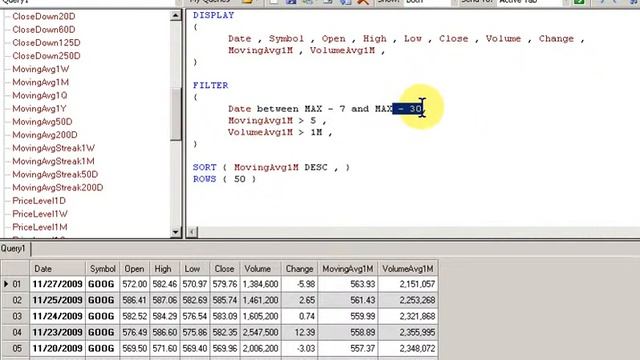Select MovingAvg1W in the field list
This screenshot has width=640, height=360.
tap(41, 69)
